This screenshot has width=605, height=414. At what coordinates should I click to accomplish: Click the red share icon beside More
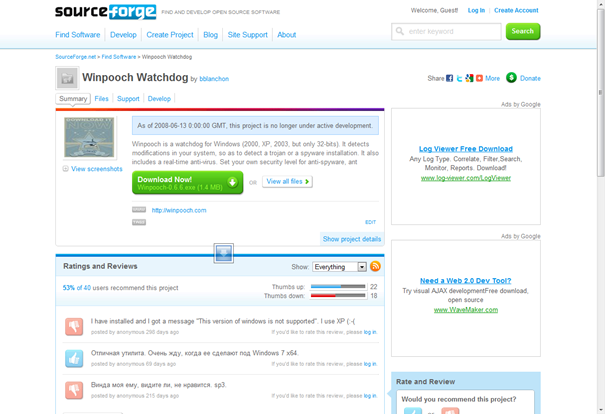479,78
